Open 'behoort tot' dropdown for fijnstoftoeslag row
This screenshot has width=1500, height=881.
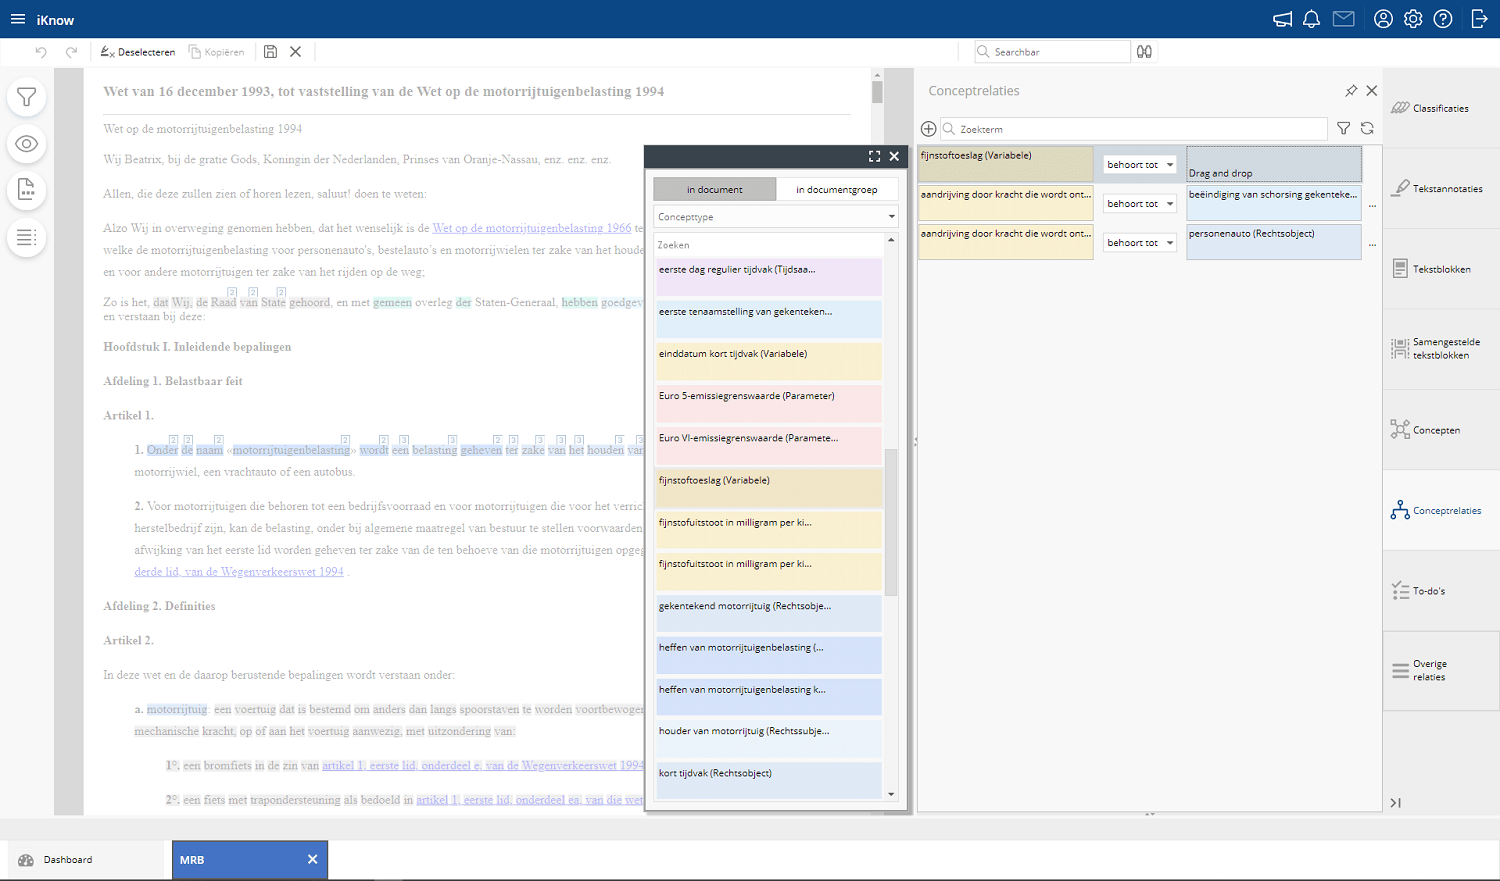(1140, 165)
